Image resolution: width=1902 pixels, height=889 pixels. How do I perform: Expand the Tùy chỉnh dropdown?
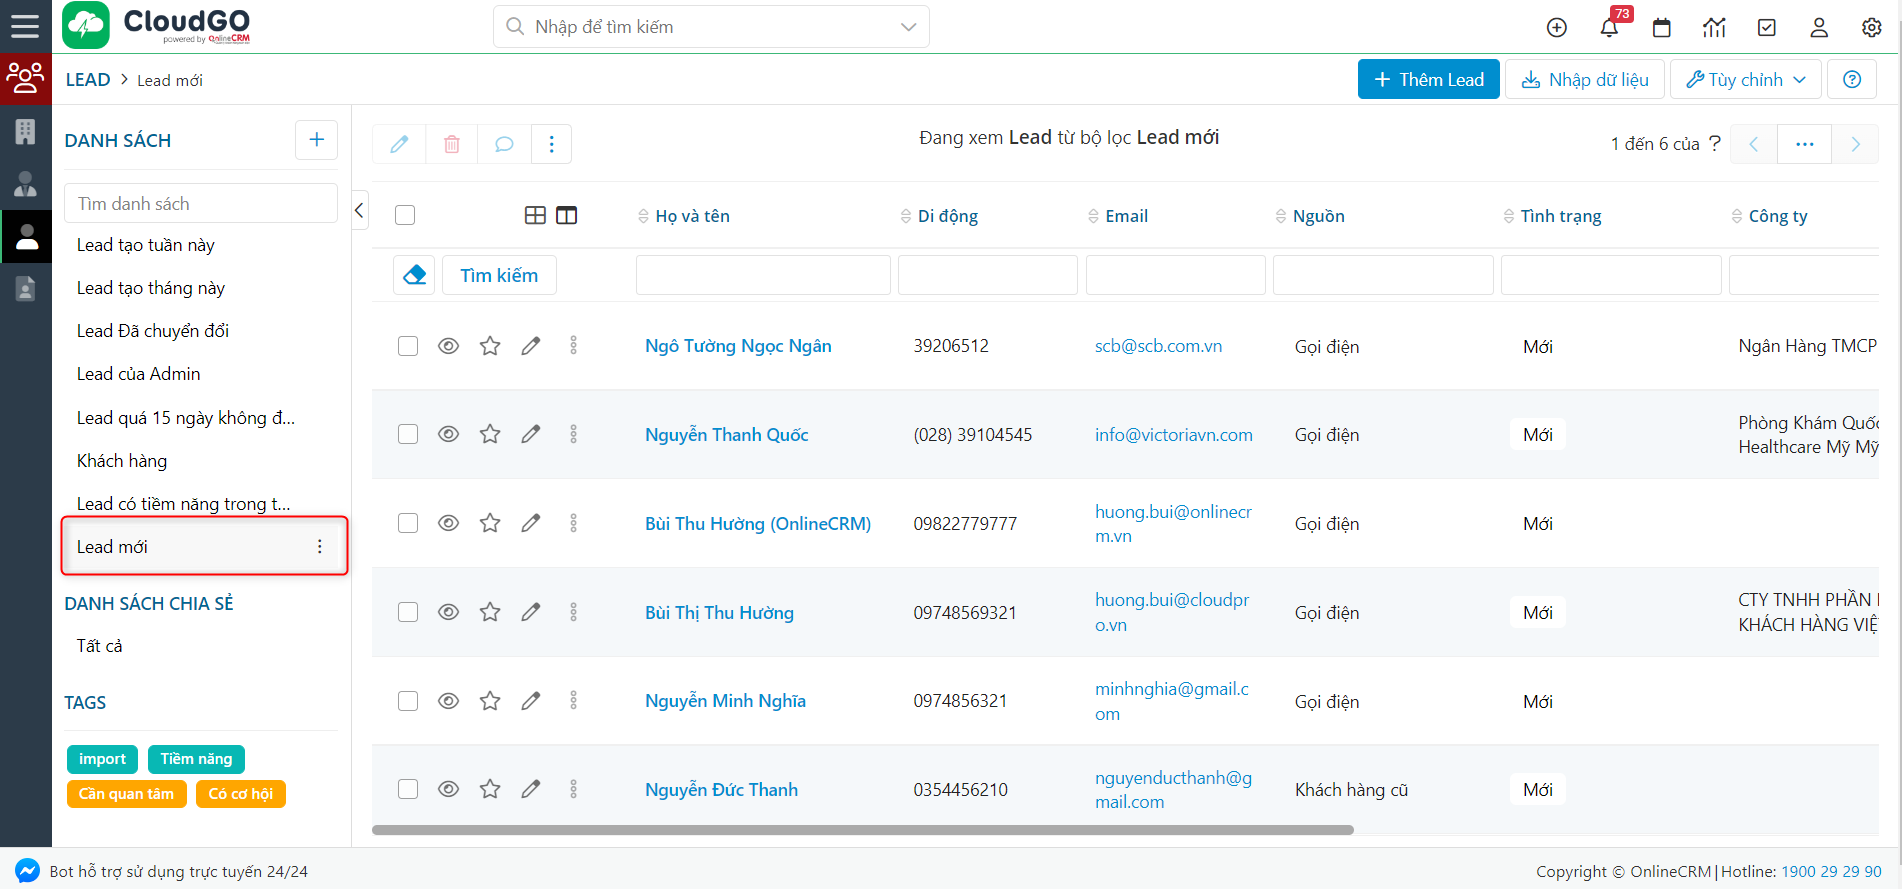[x=1746, y=80]
